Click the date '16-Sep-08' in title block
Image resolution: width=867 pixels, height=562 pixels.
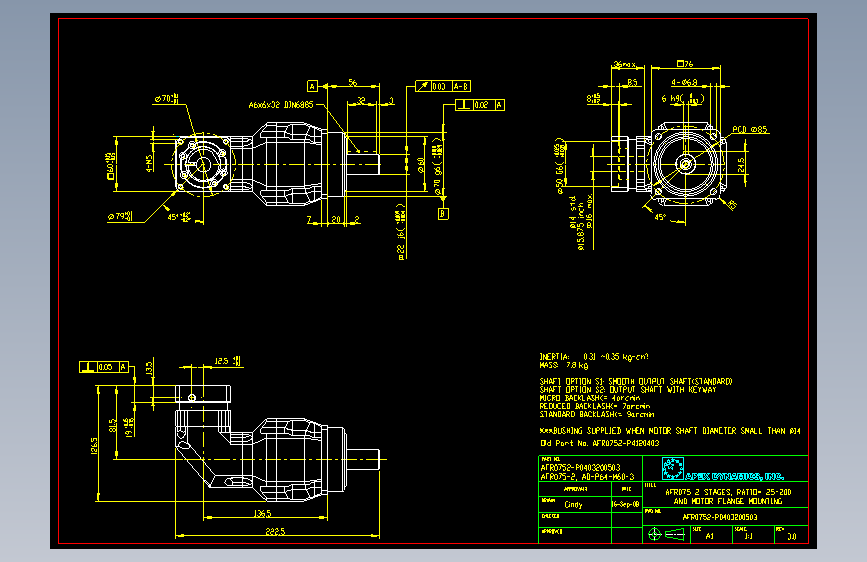(x=626, y=504)
